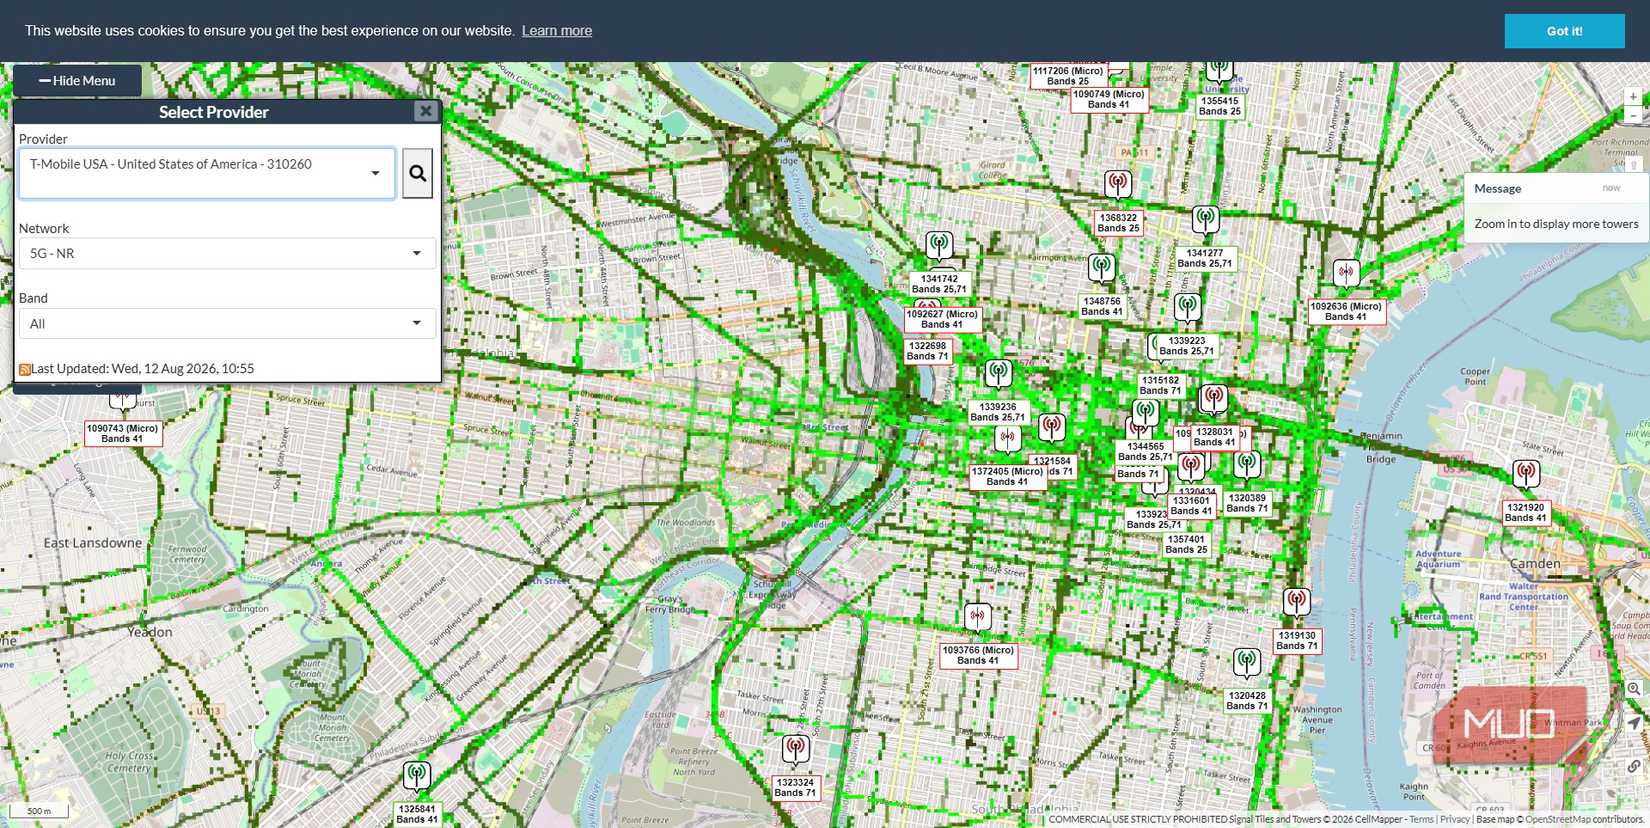
Task: Click the Last Updated timestamp text
Action: pyautogui.click(x=142, y=369)
